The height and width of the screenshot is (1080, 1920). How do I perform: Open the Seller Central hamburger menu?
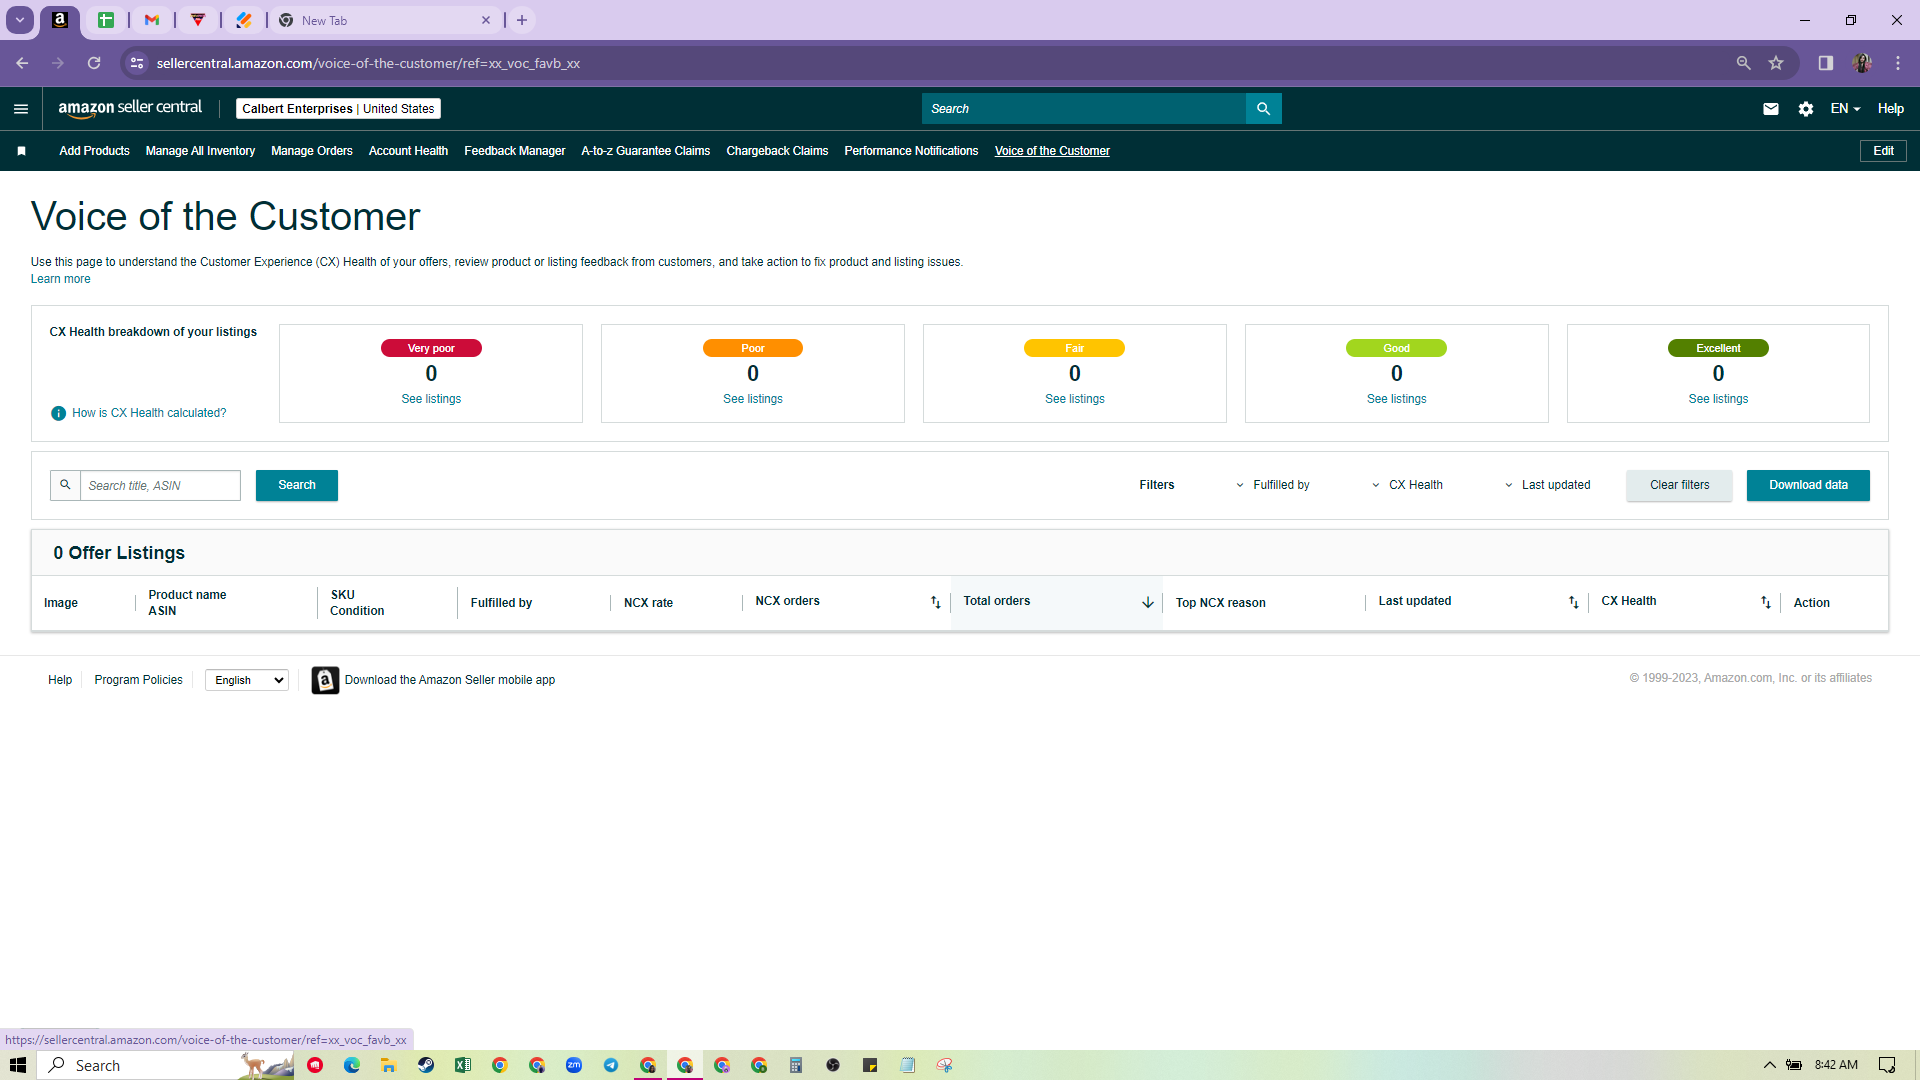21,109
